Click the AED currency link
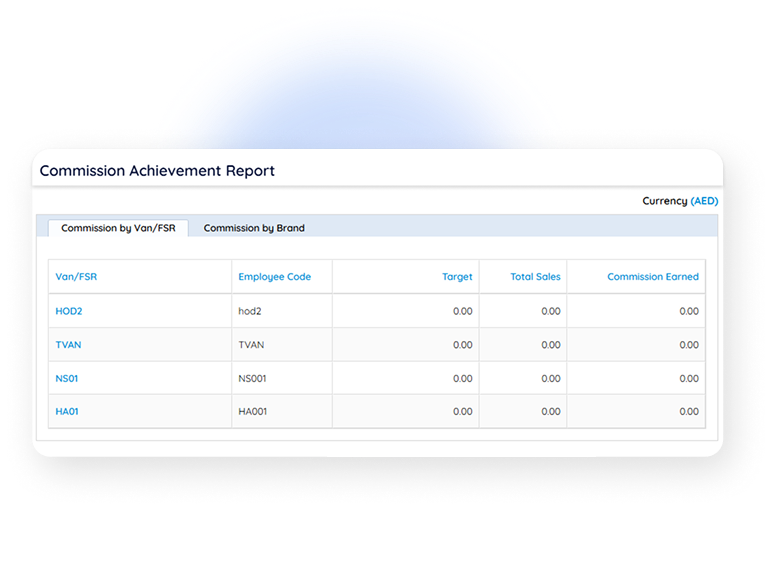This screenshot has height=584, width=772. click(704, 201)
